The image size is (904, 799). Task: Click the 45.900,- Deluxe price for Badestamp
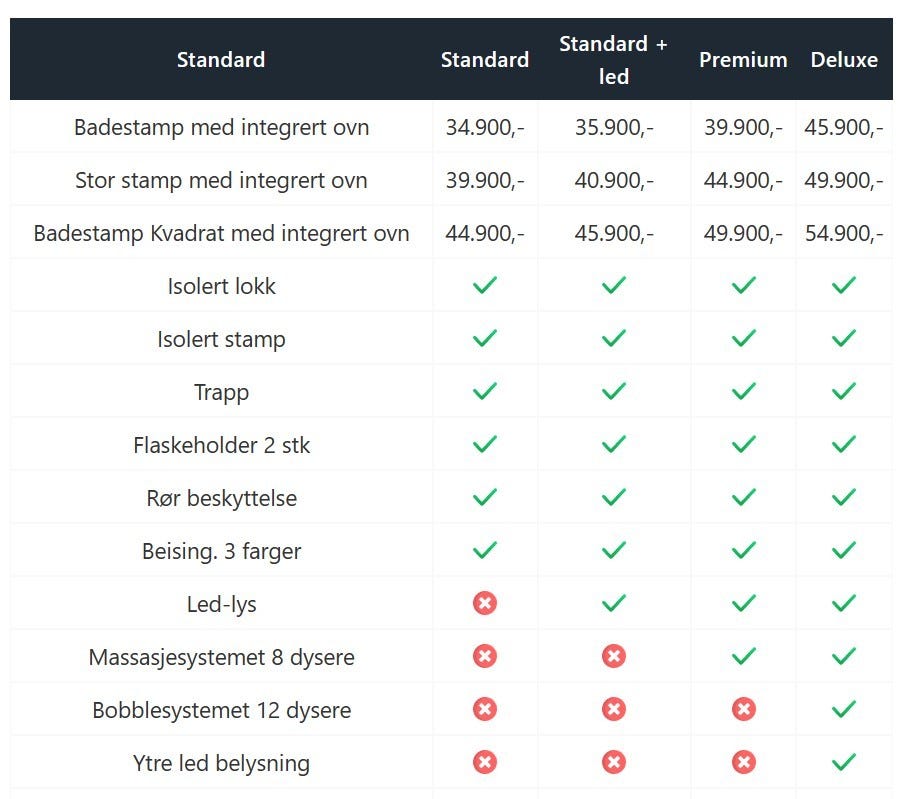click(x=844, y=127)
